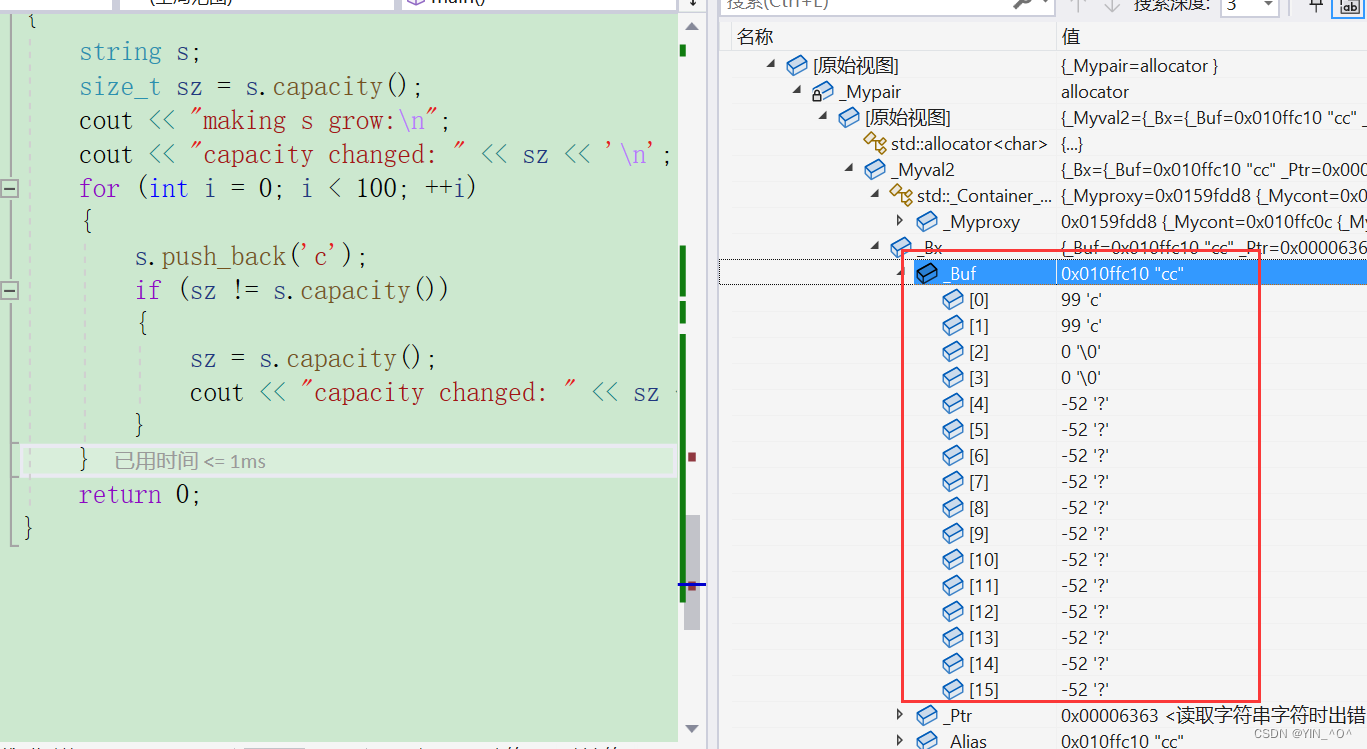This screenshot has width=1367, height=749.
Task: Click the top [原始视图] cube icon
Action: point(797,66)
